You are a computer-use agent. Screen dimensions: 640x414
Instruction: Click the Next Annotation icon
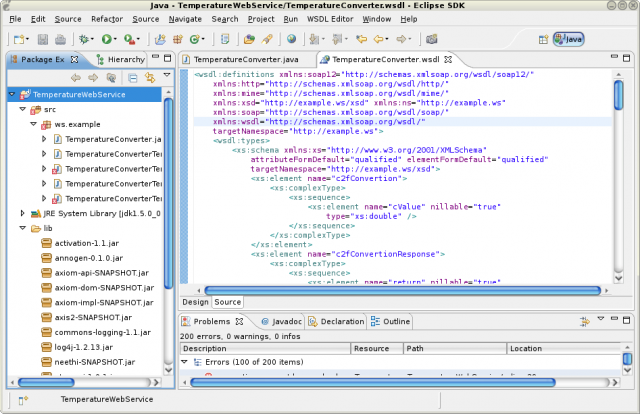(x=314, y=39)
